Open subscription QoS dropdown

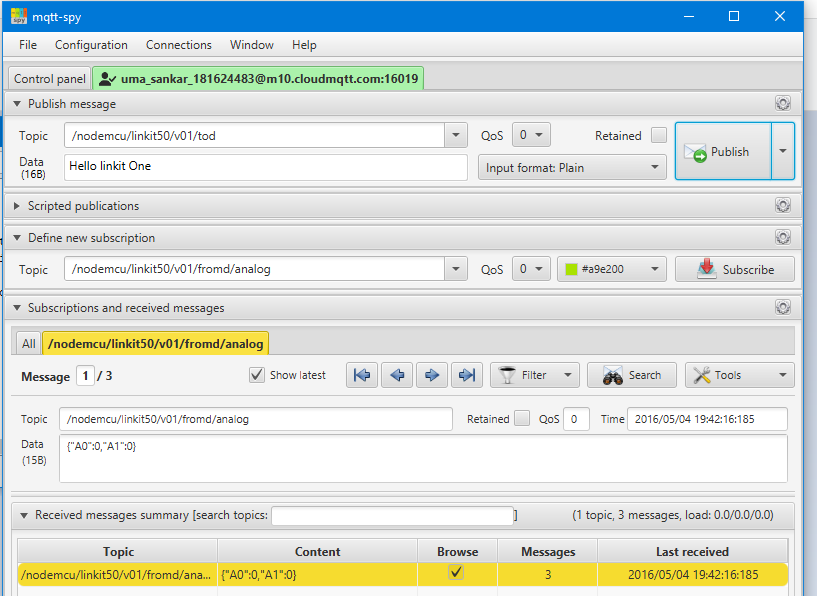[531, 269]
